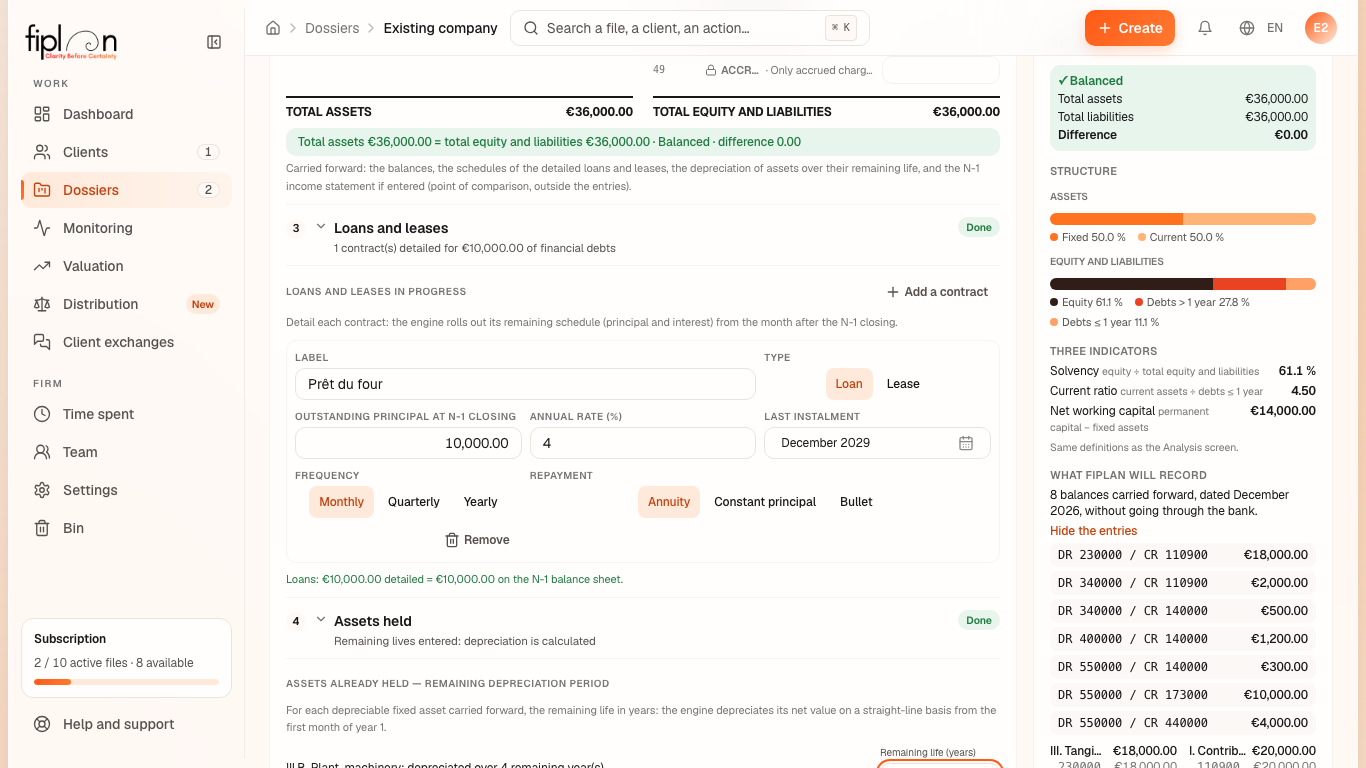The width and height of the screenshot is (1366, 768).
Task: Click the Time spent clock icon
Action: 42,414
